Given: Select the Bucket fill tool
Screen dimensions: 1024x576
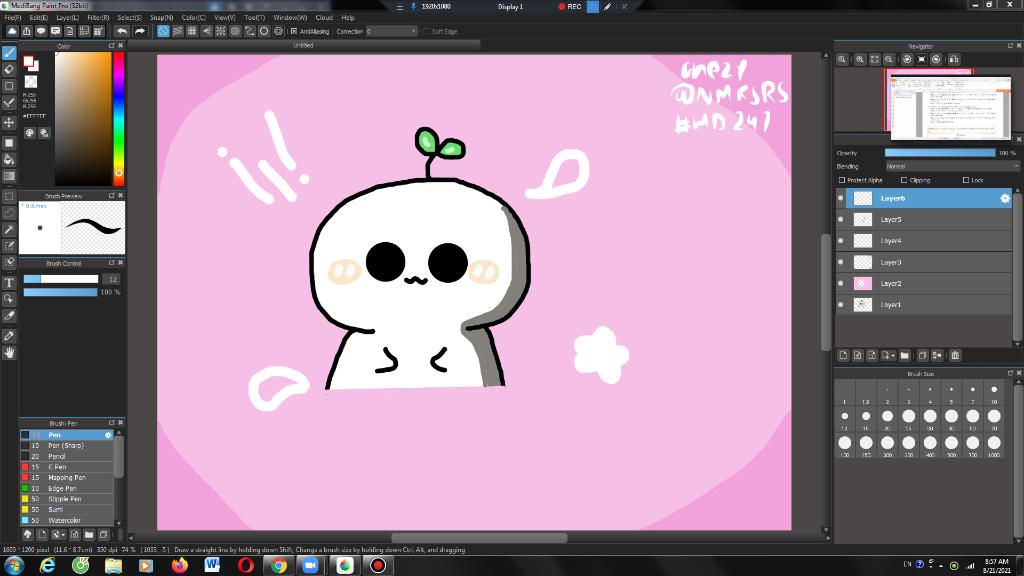Looking at the screenshot, I should click(x=9, y=158).
